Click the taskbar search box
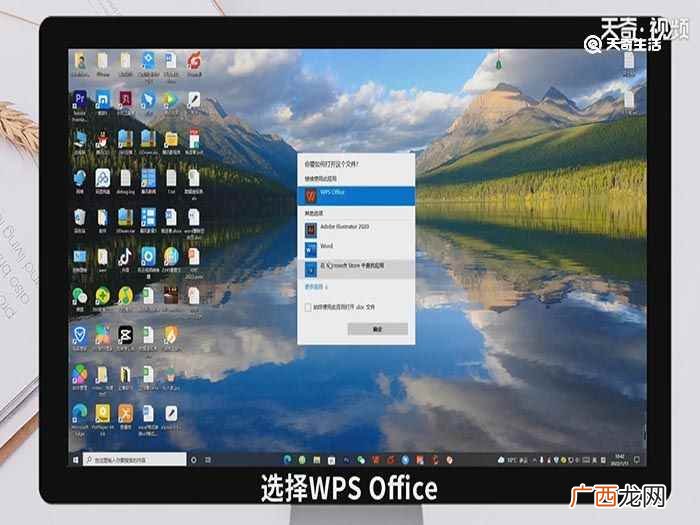The width and height of the screenshot is (700, 525). coord(134,459)
